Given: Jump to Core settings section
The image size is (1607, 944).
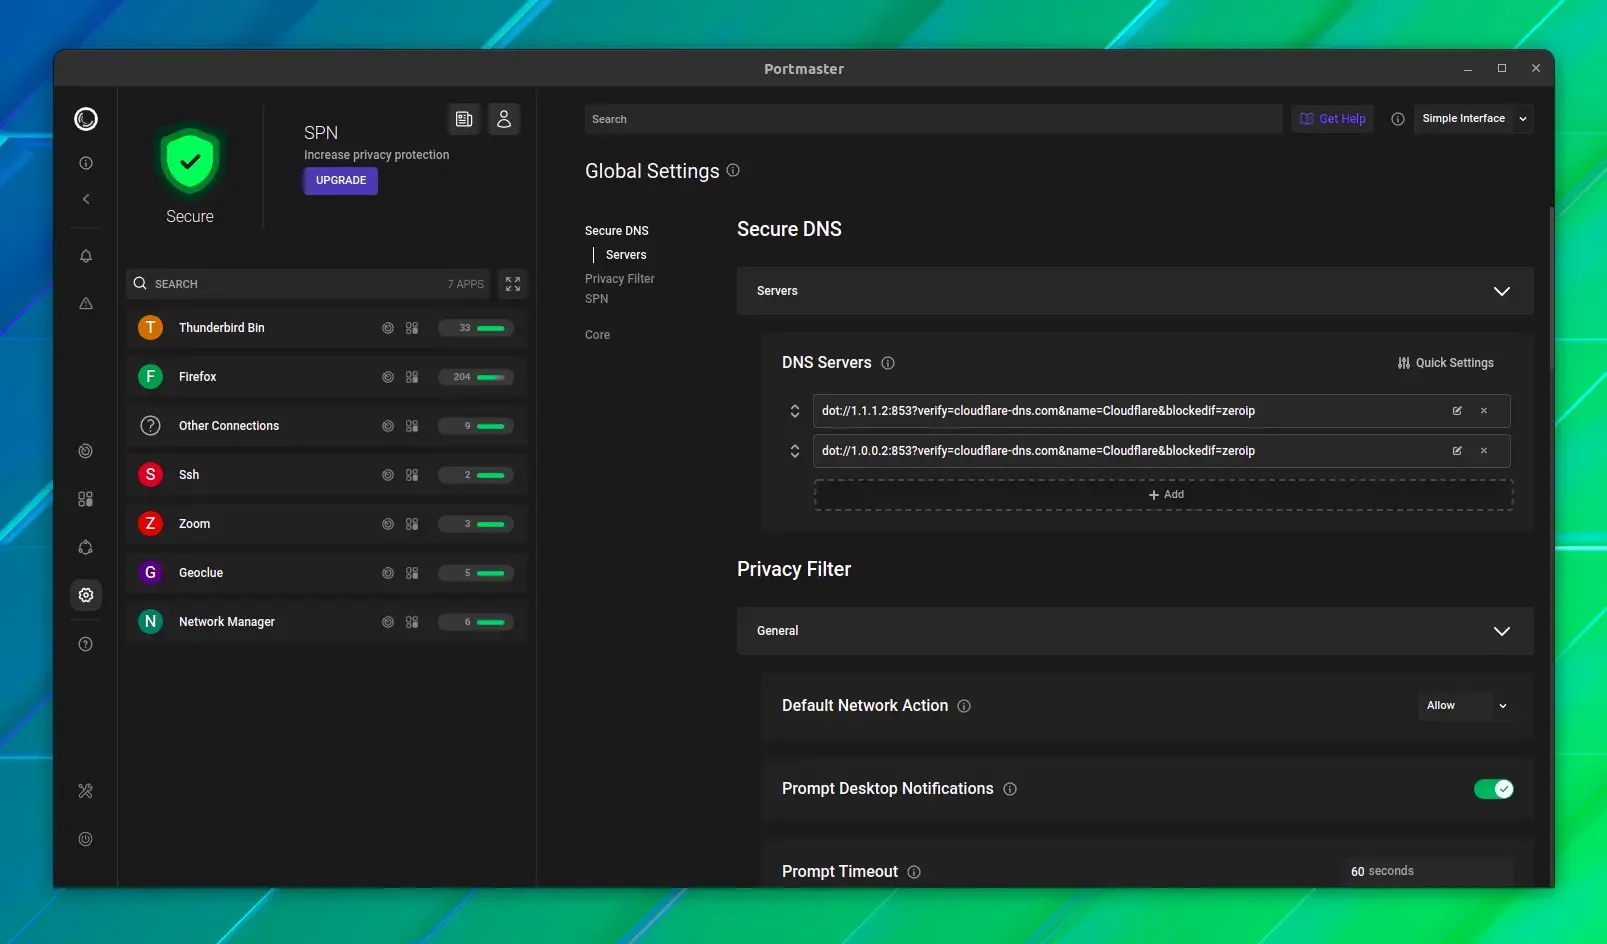Looking at the screenshot, I should point(597,335).
